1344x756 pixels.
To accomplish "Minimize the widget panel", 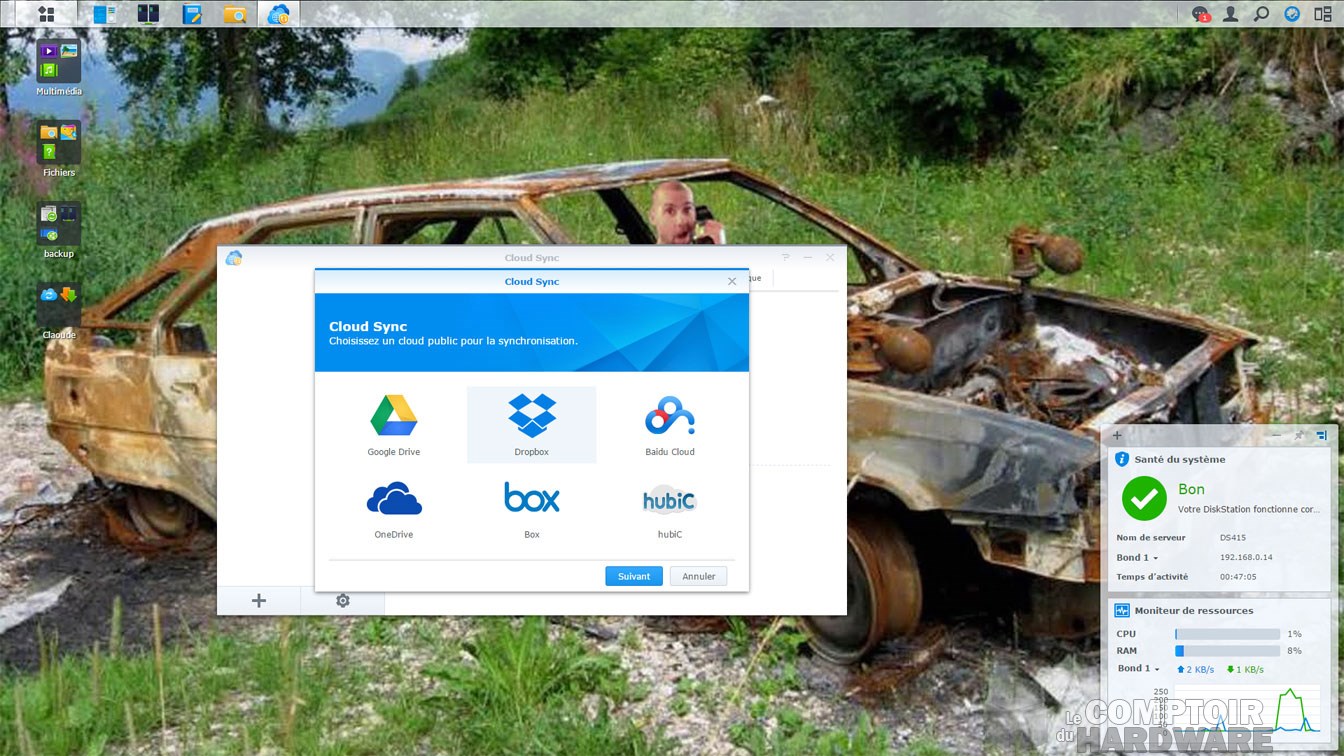I will tap(1276, 436).
